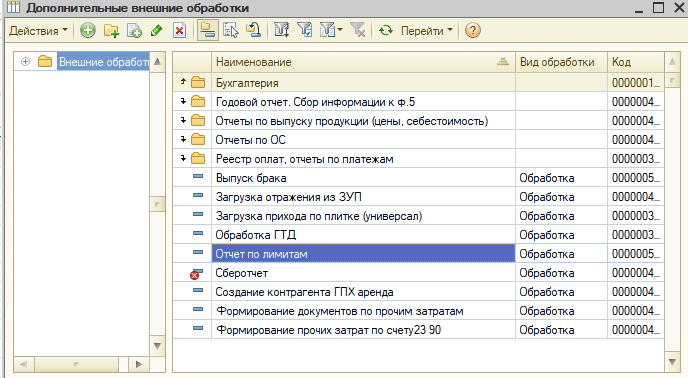This screenshot has width=688, height=378.
Task: Sort by Наименование column header
Action: (363, 62)
